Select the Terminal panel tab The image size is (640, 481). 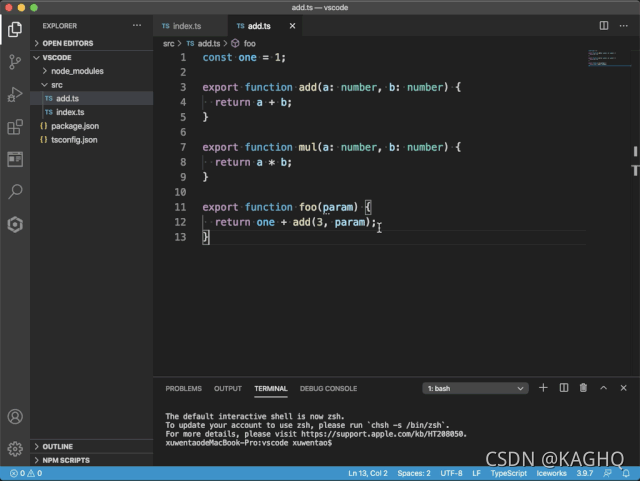tap(271, 388)
